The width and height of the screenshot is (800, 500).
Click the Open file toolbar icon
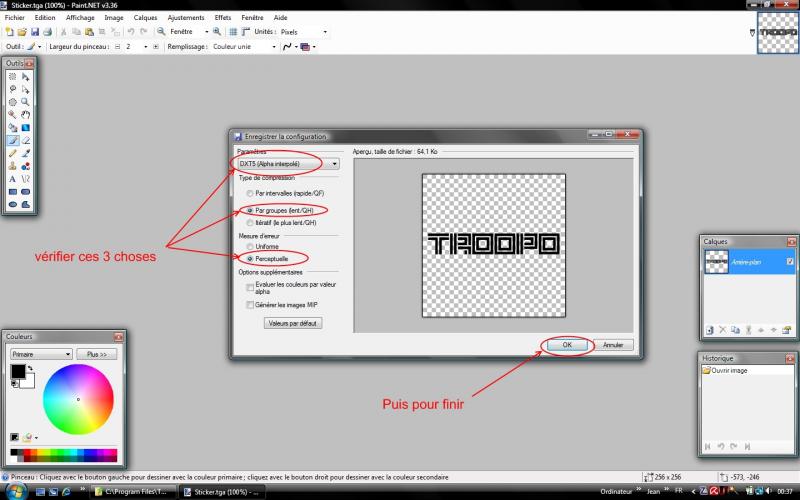click(x=22, y=32)
